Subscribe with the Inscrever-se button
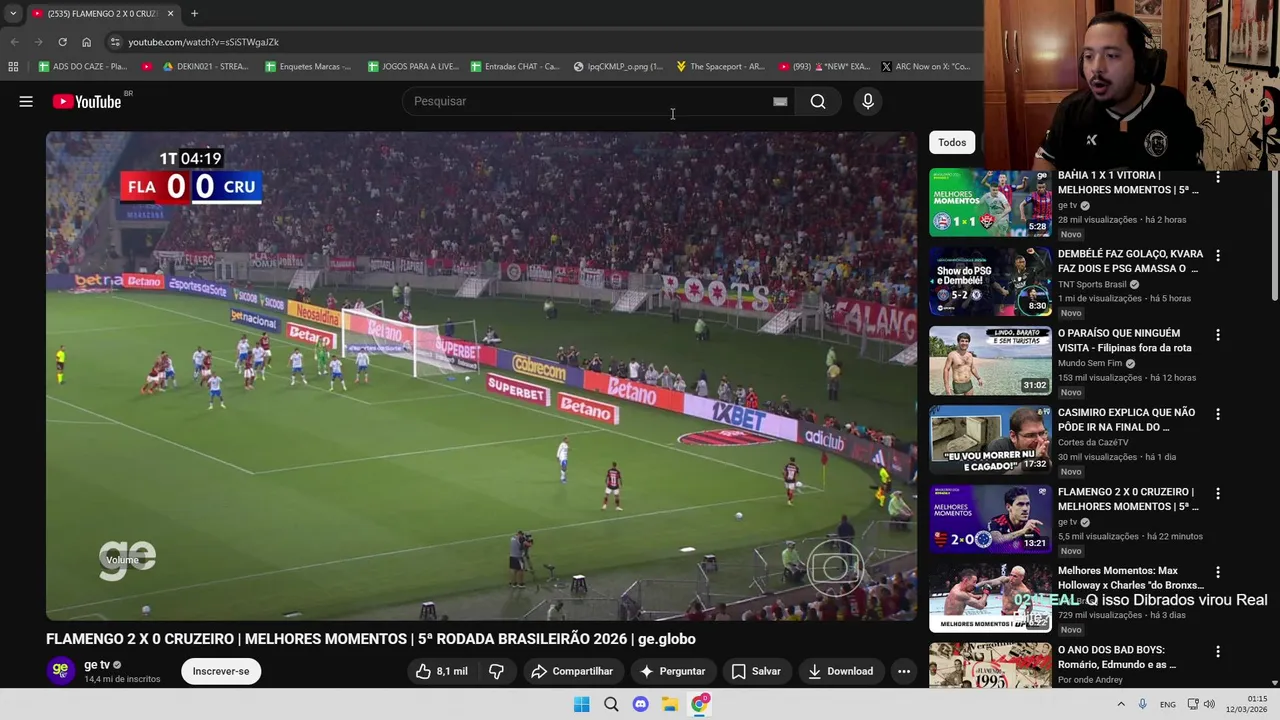 coord(221,671)
